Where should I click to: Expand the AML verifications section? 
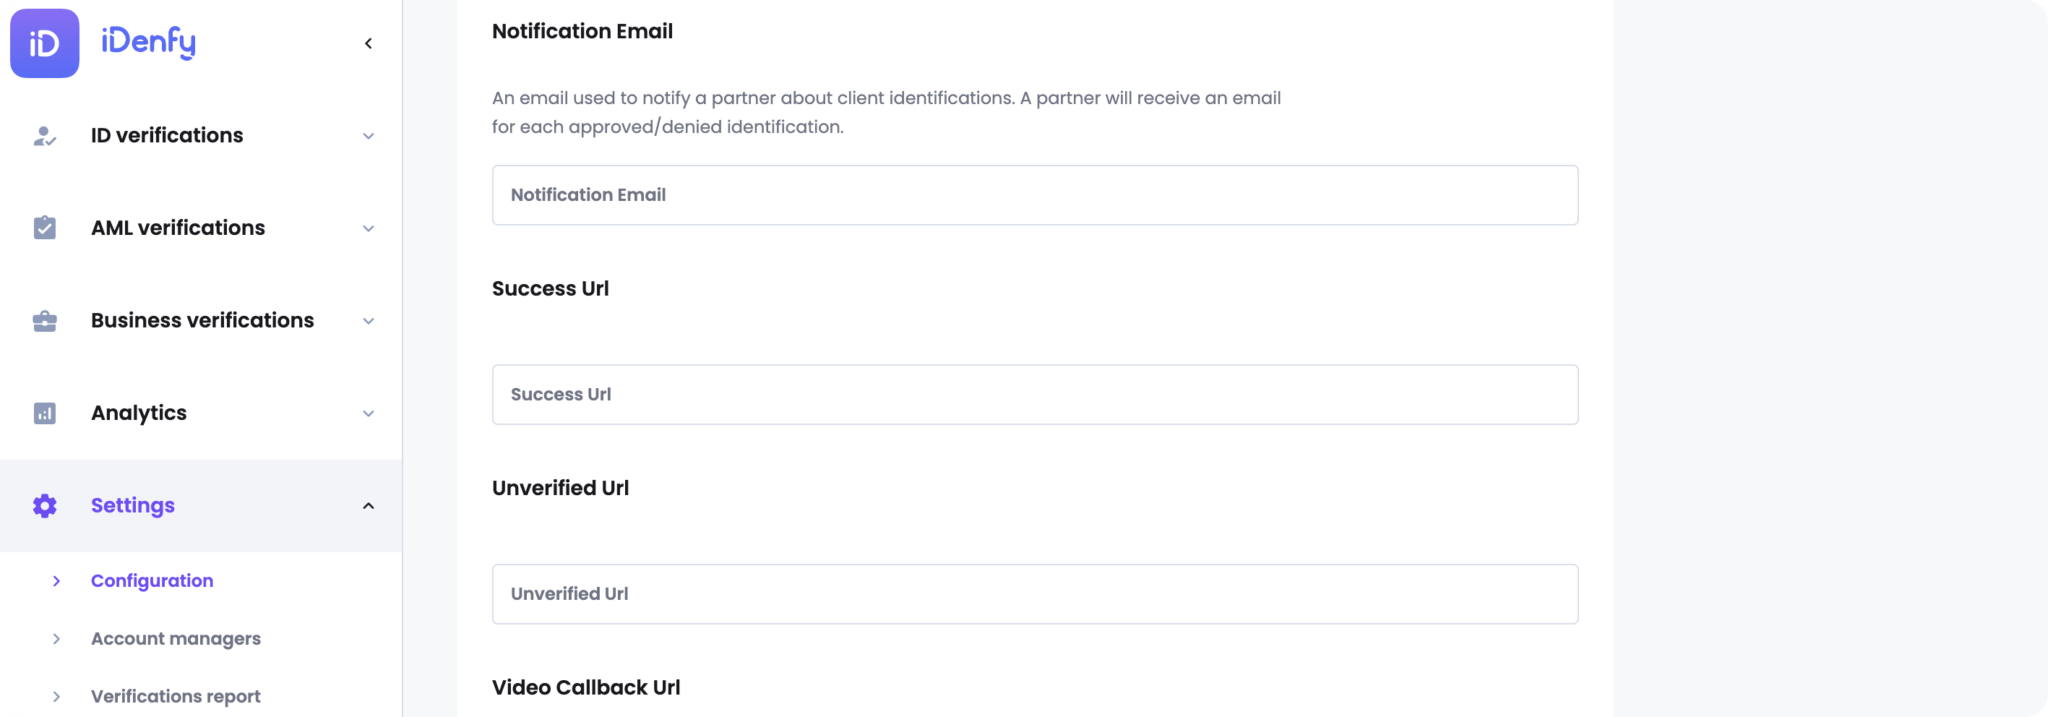(368, 227)
